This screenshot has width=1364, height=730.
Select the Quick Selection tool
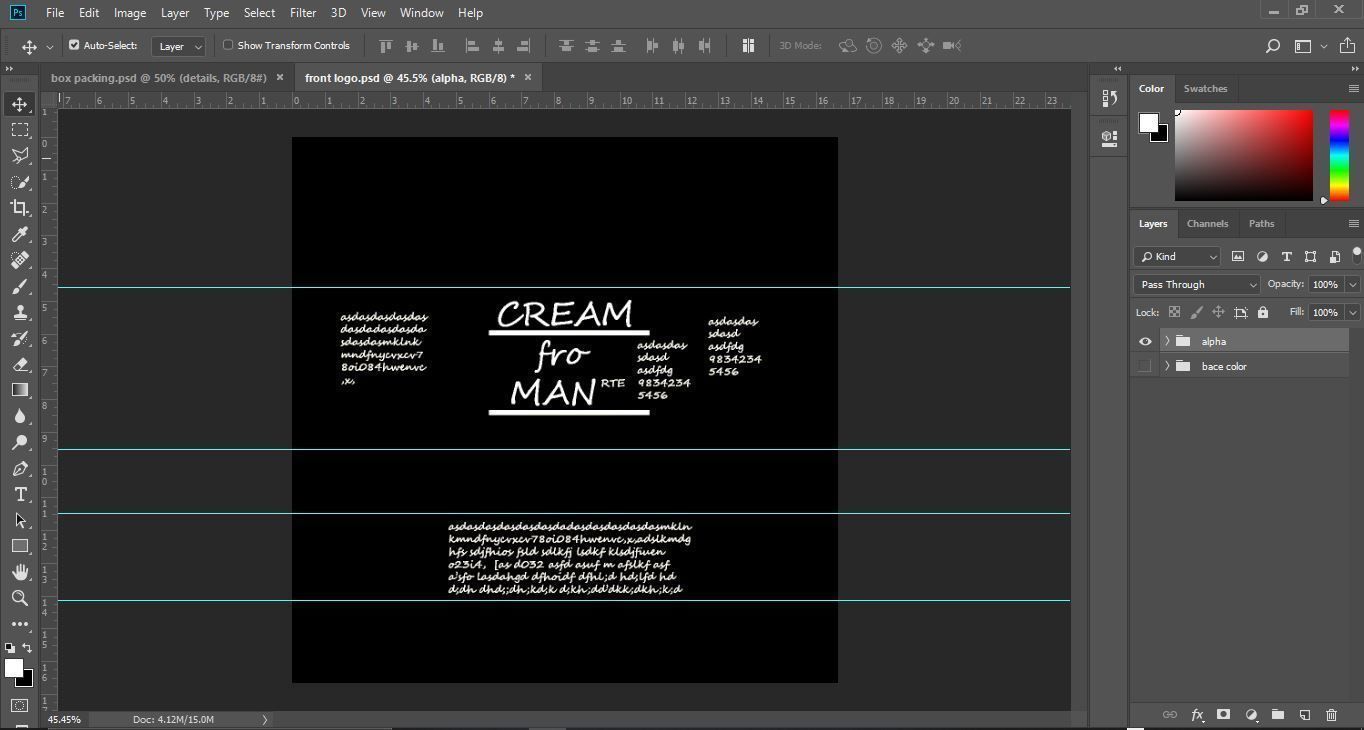coord(20,182)
